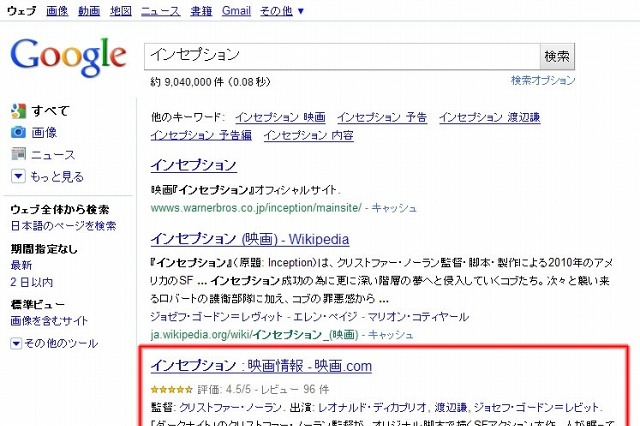Click the search input field
This screenshot has height=426, width=640.
click(x=340, y=55)
